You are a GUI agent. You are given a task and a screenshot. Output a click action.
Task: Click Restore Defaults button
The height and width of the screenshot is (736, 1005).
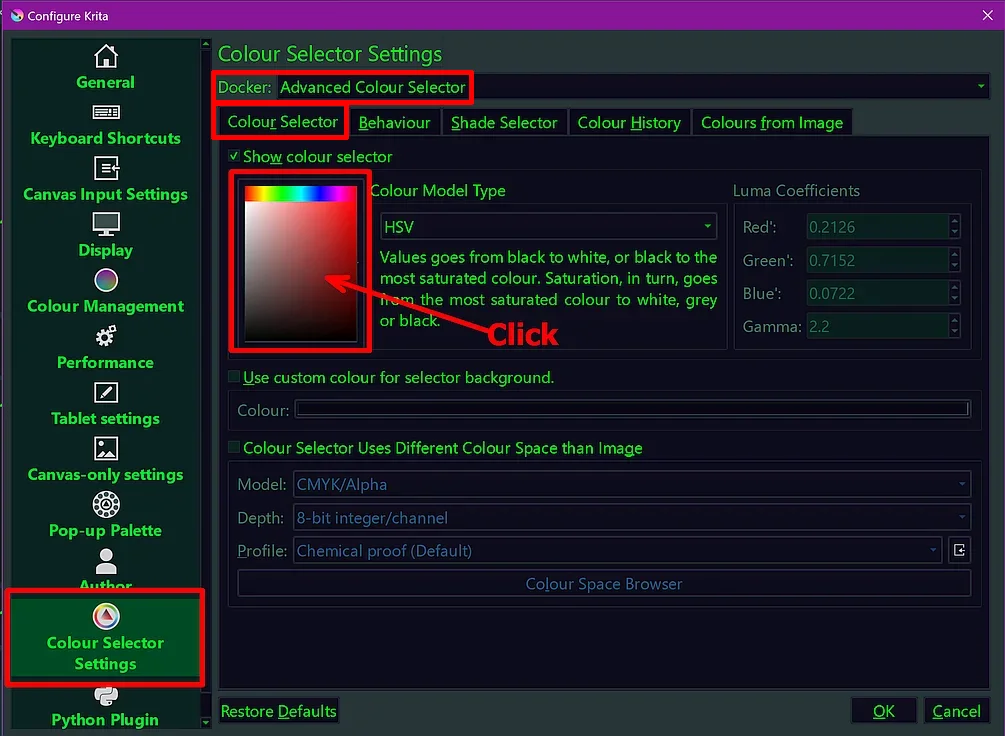pyautogui.click(x=278, y=711)
